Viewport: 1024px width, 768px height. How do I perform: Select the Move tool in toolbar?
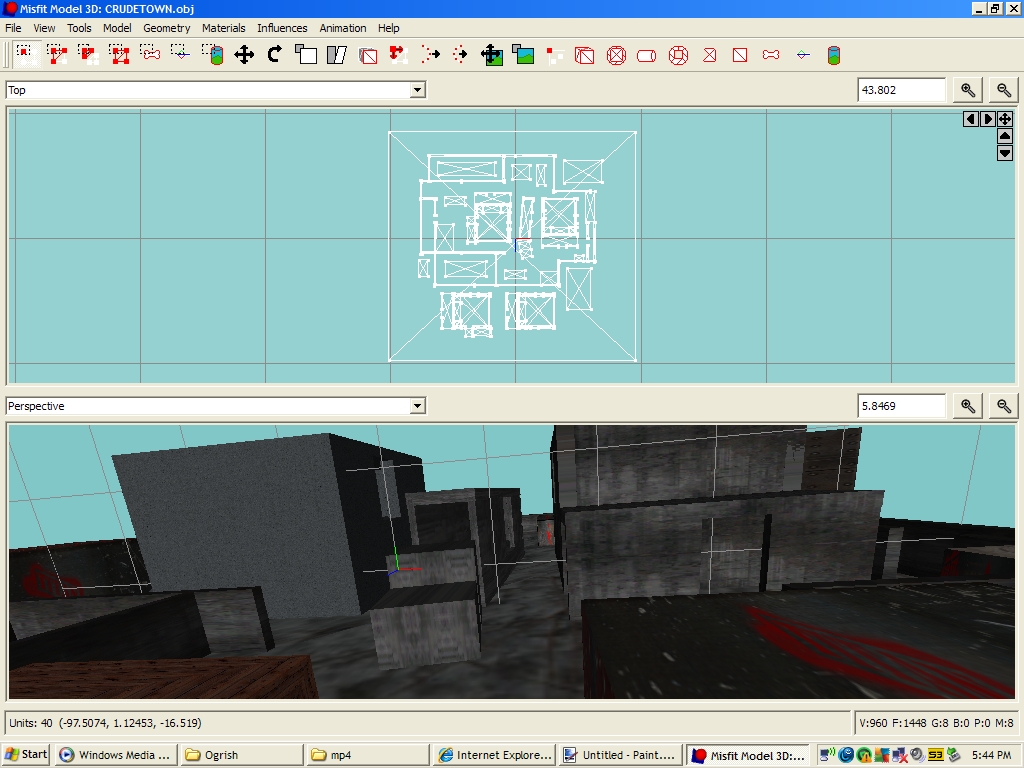point(244,55)
